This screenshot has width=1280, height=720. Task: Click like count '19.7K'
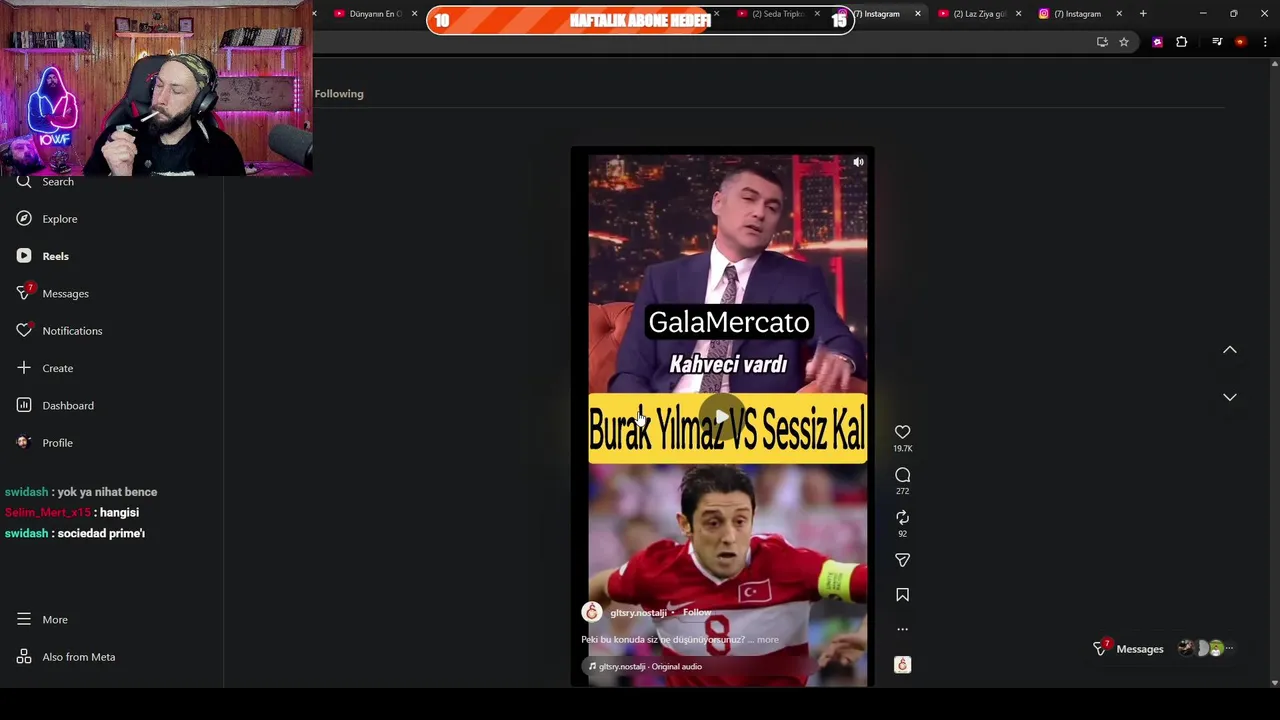coord(902,449)
